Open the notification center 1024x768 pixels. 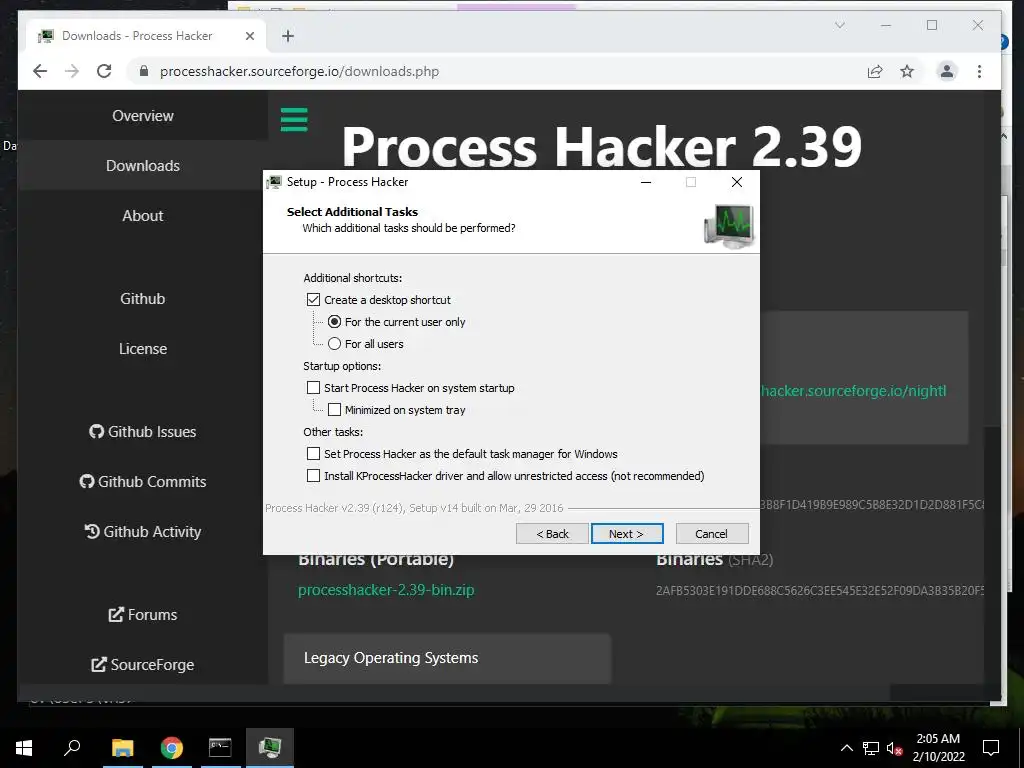[x=991, y=748]
